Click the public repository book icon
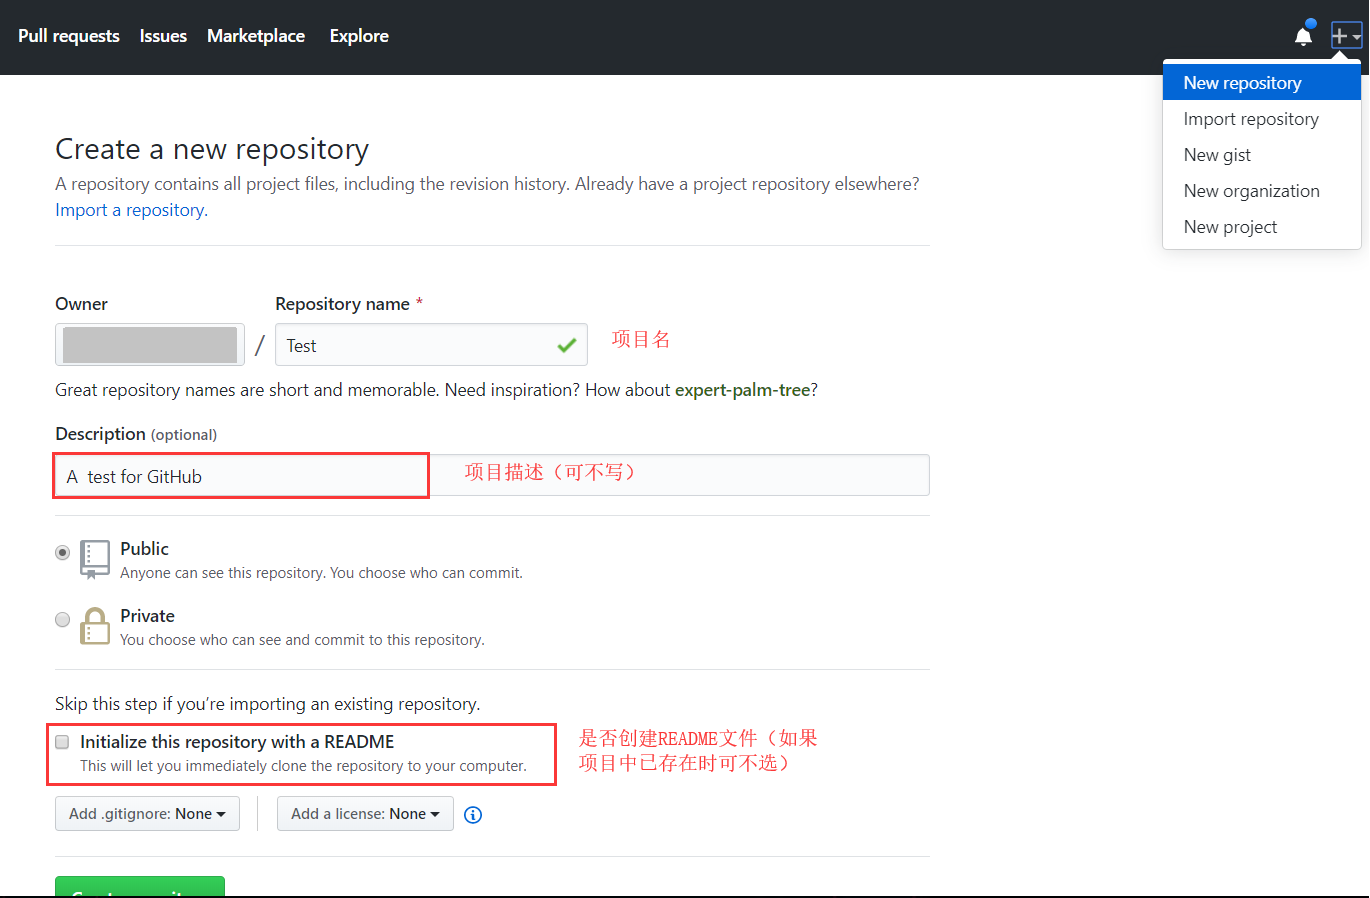Screen dimensions: 1370x898 [x=95, y=560]
